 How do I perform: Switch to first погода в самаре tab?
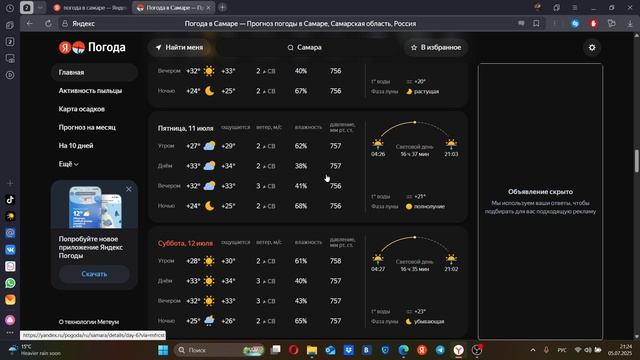point(90,8)
